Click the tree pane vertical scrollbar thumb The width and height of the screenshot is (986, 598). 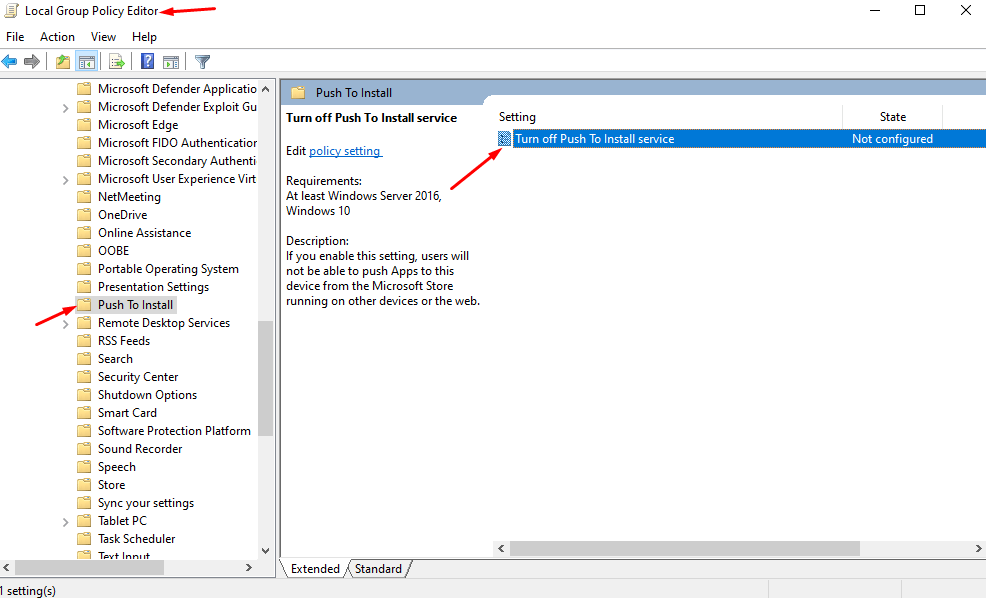(265, 378)
